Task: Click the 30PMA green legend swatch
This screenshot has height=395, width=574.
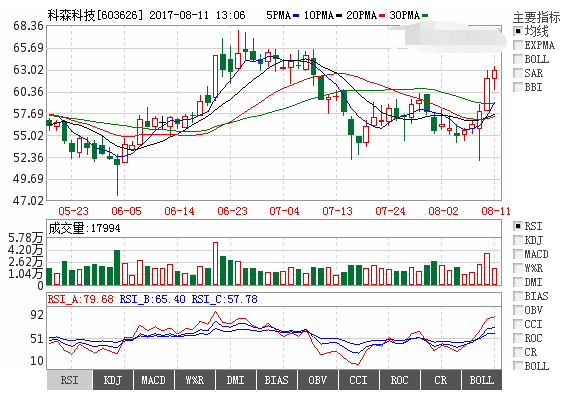Action: click(425, 15)
